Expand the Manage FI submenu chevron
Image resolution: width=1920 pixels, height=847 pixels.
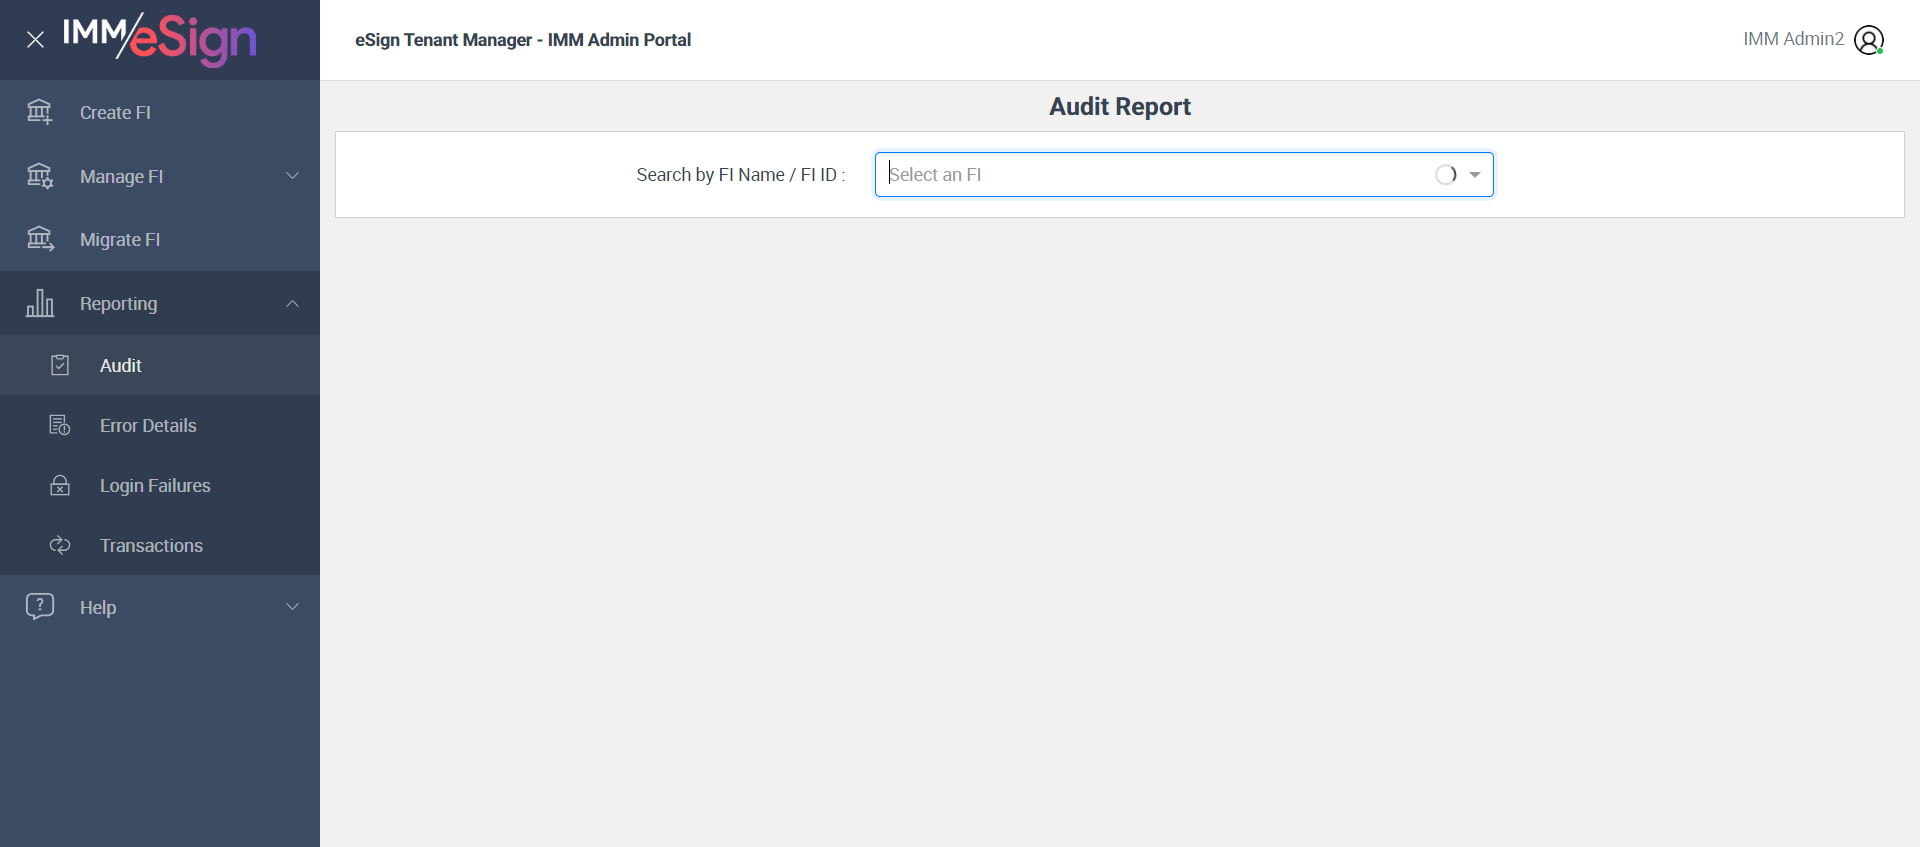click(293, 176)
